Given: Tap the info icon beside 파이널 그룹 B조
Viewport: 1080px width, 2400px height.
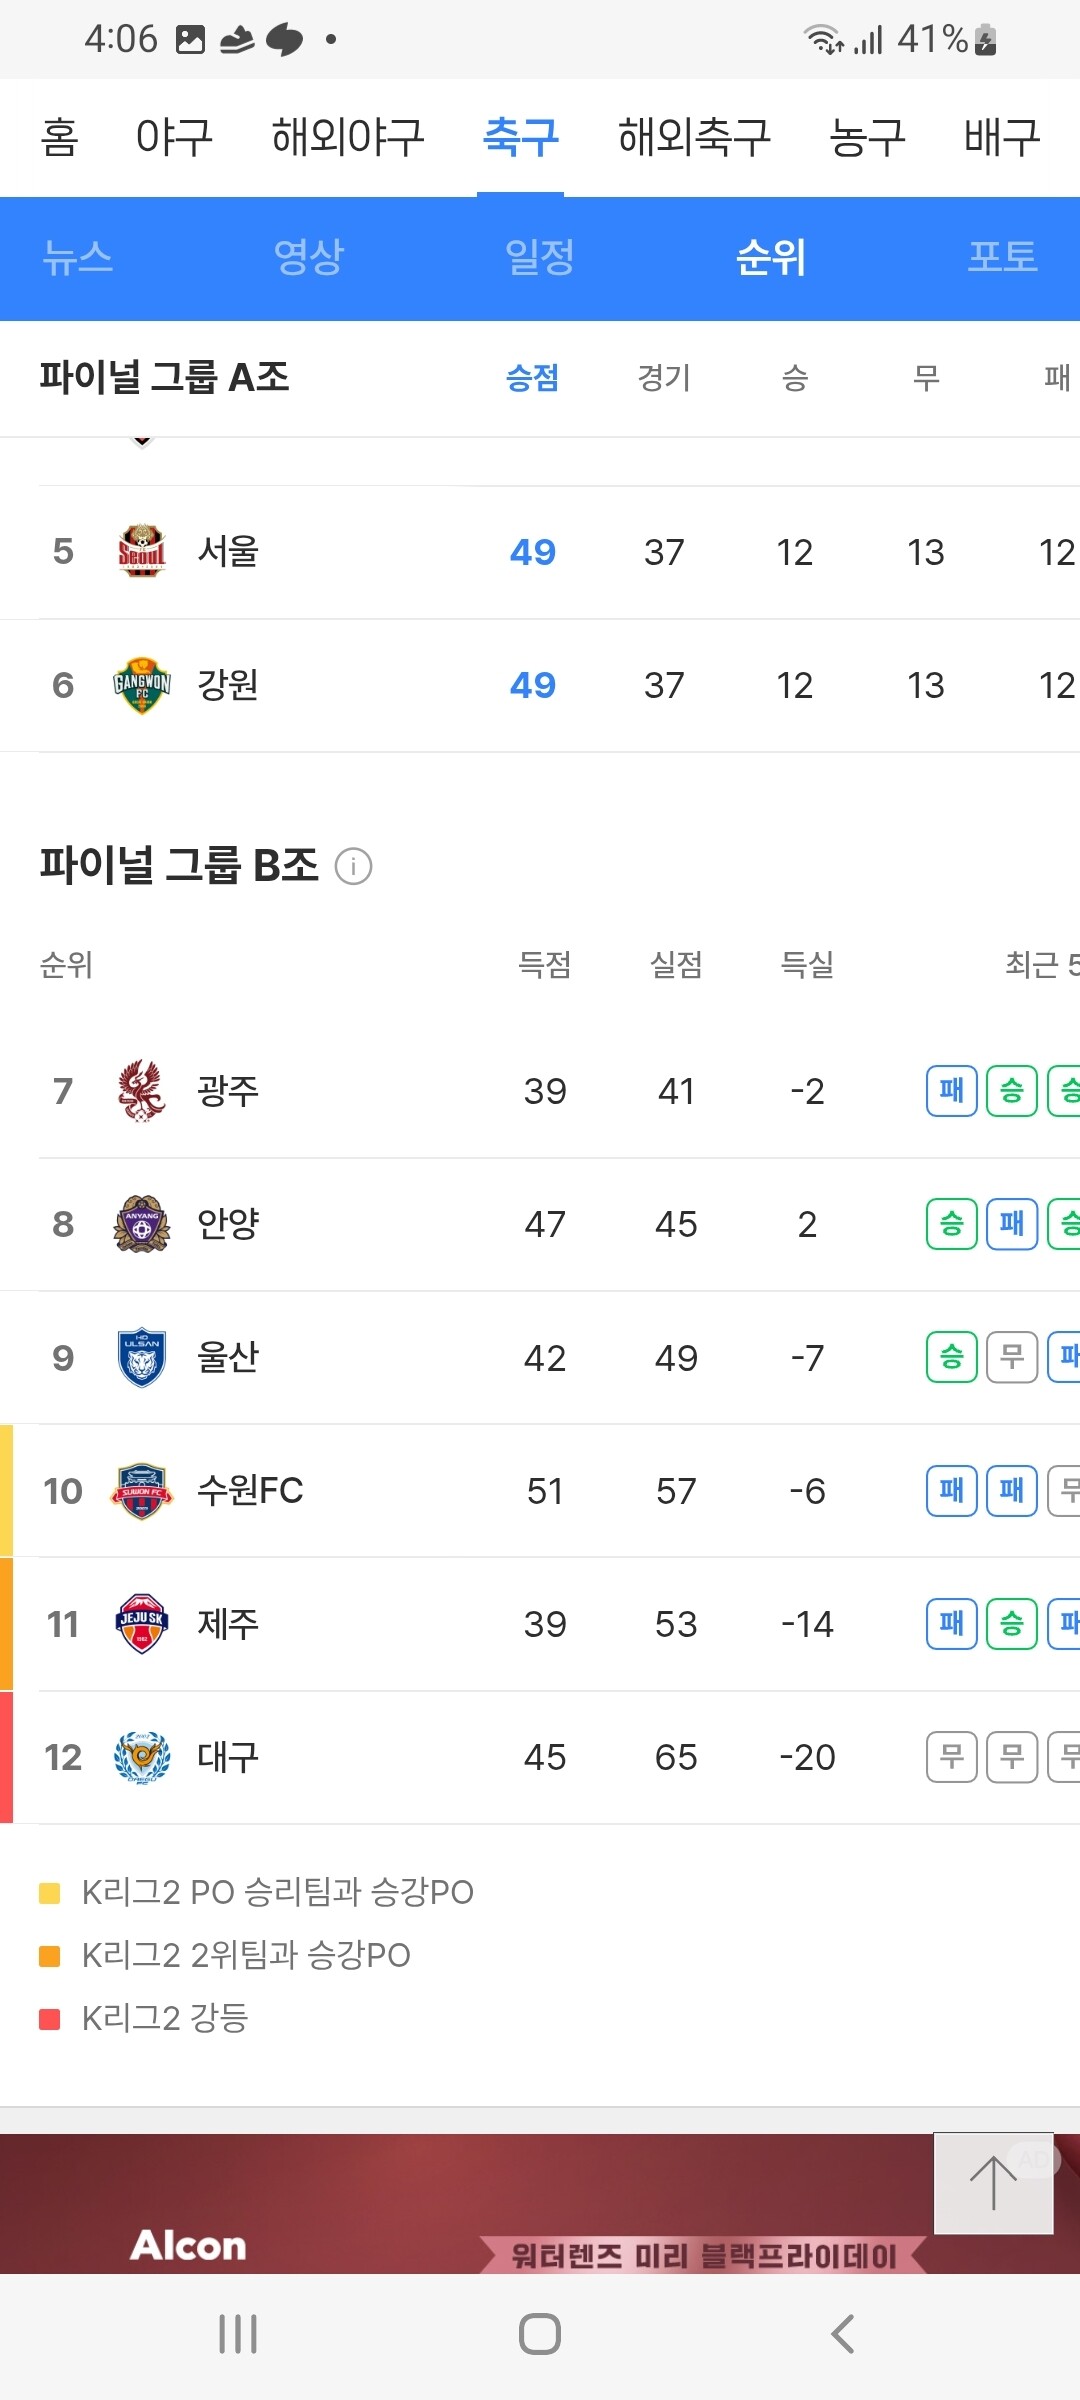Looking at the screenshot, I should pos(353,866).
